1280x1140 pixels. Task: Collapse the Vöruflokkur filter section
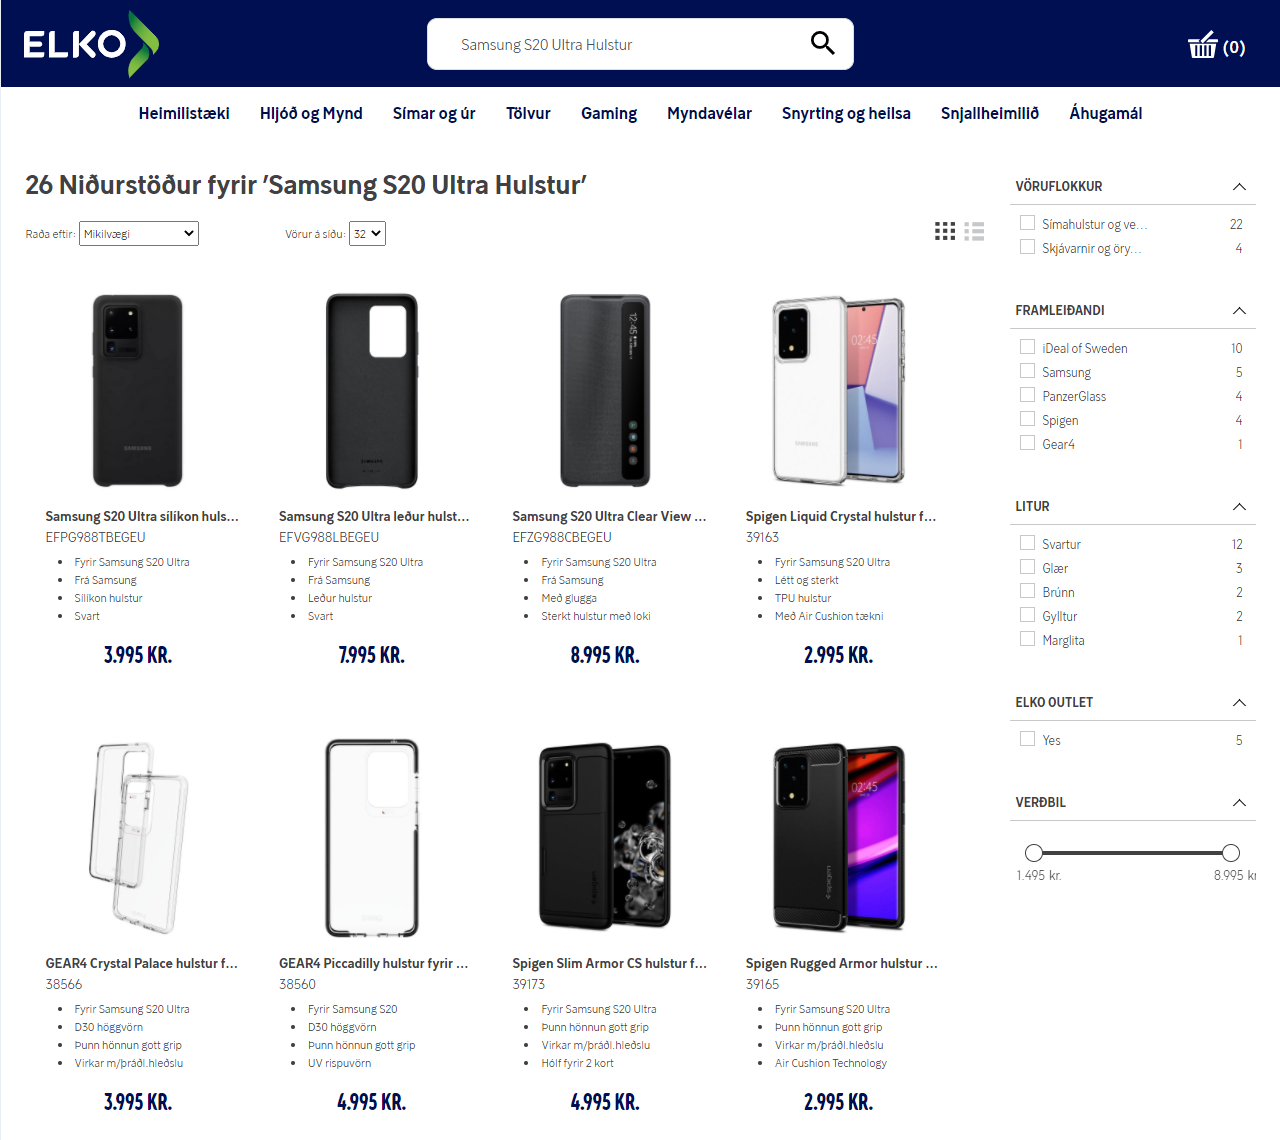(x=1239, y=187)
